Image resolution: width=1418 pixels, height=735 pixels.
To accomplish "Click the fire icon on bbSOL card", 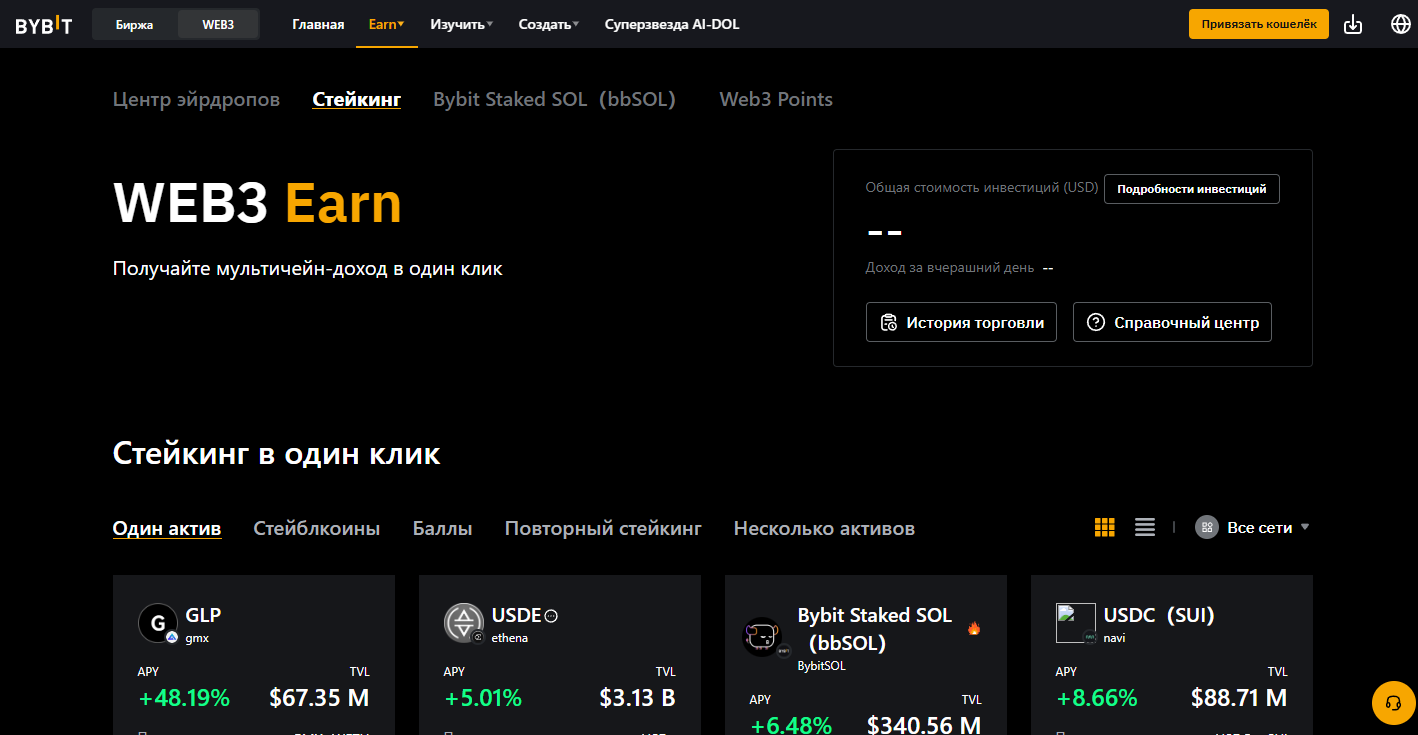I will (974, 629).
